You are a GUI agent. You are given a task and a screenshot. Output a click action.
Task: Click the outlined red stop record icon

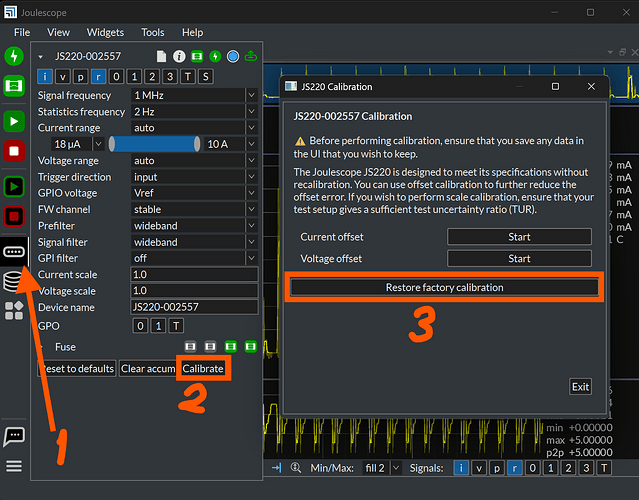click(14, 216)
